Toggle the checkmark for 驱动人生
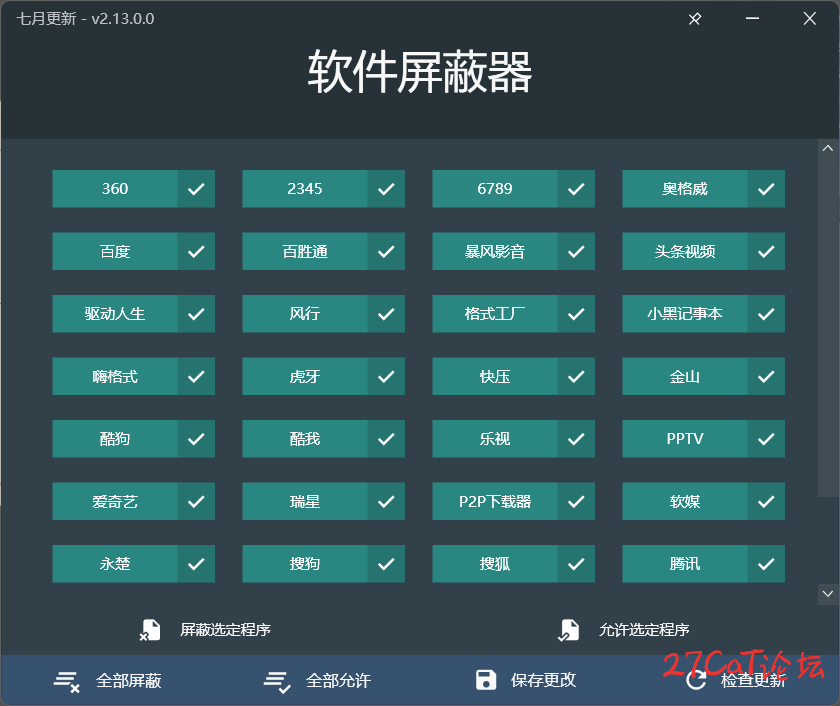 (196, 314)
